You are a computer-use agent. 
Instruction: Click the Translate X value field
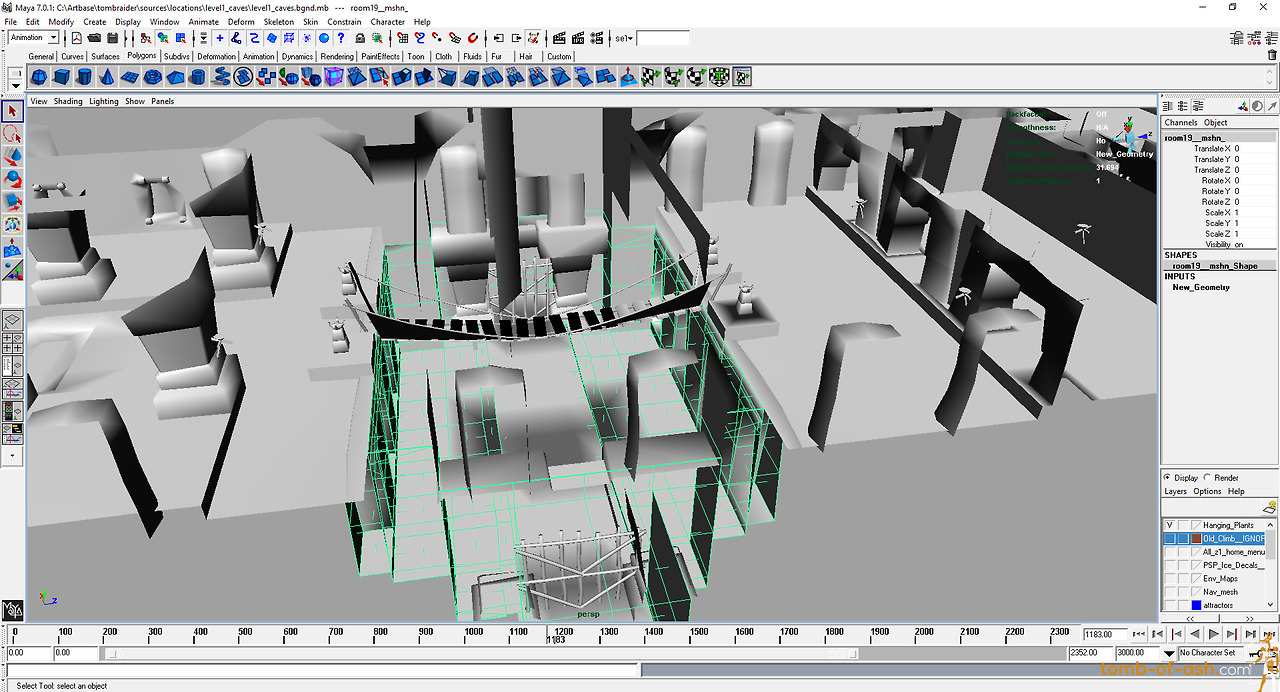1254,148
